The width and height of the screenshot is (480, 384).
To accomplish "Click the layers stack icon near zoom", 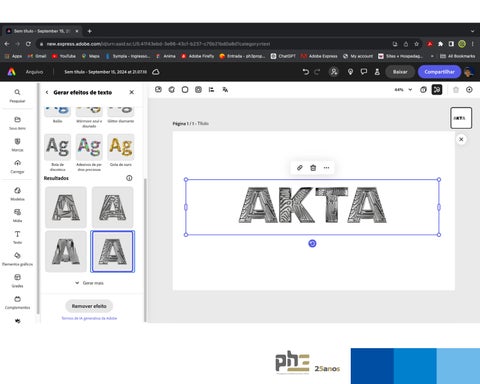I will point(423,89).
